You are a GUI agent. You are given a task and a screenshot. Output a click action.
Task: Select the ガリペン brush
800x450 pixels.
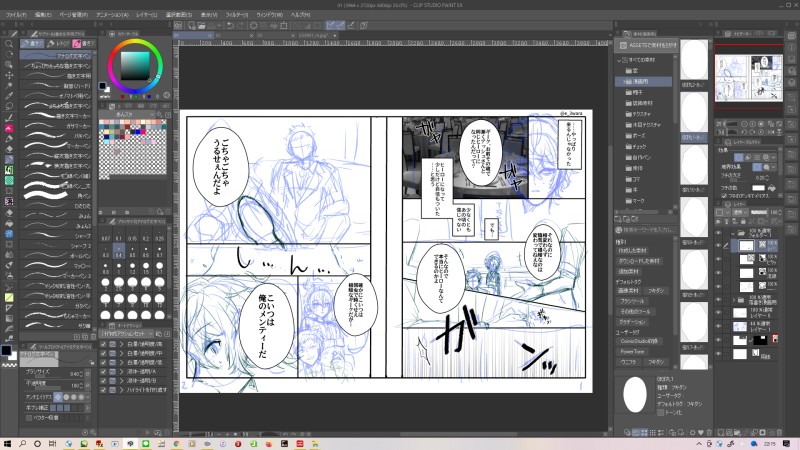pos(56,306)
